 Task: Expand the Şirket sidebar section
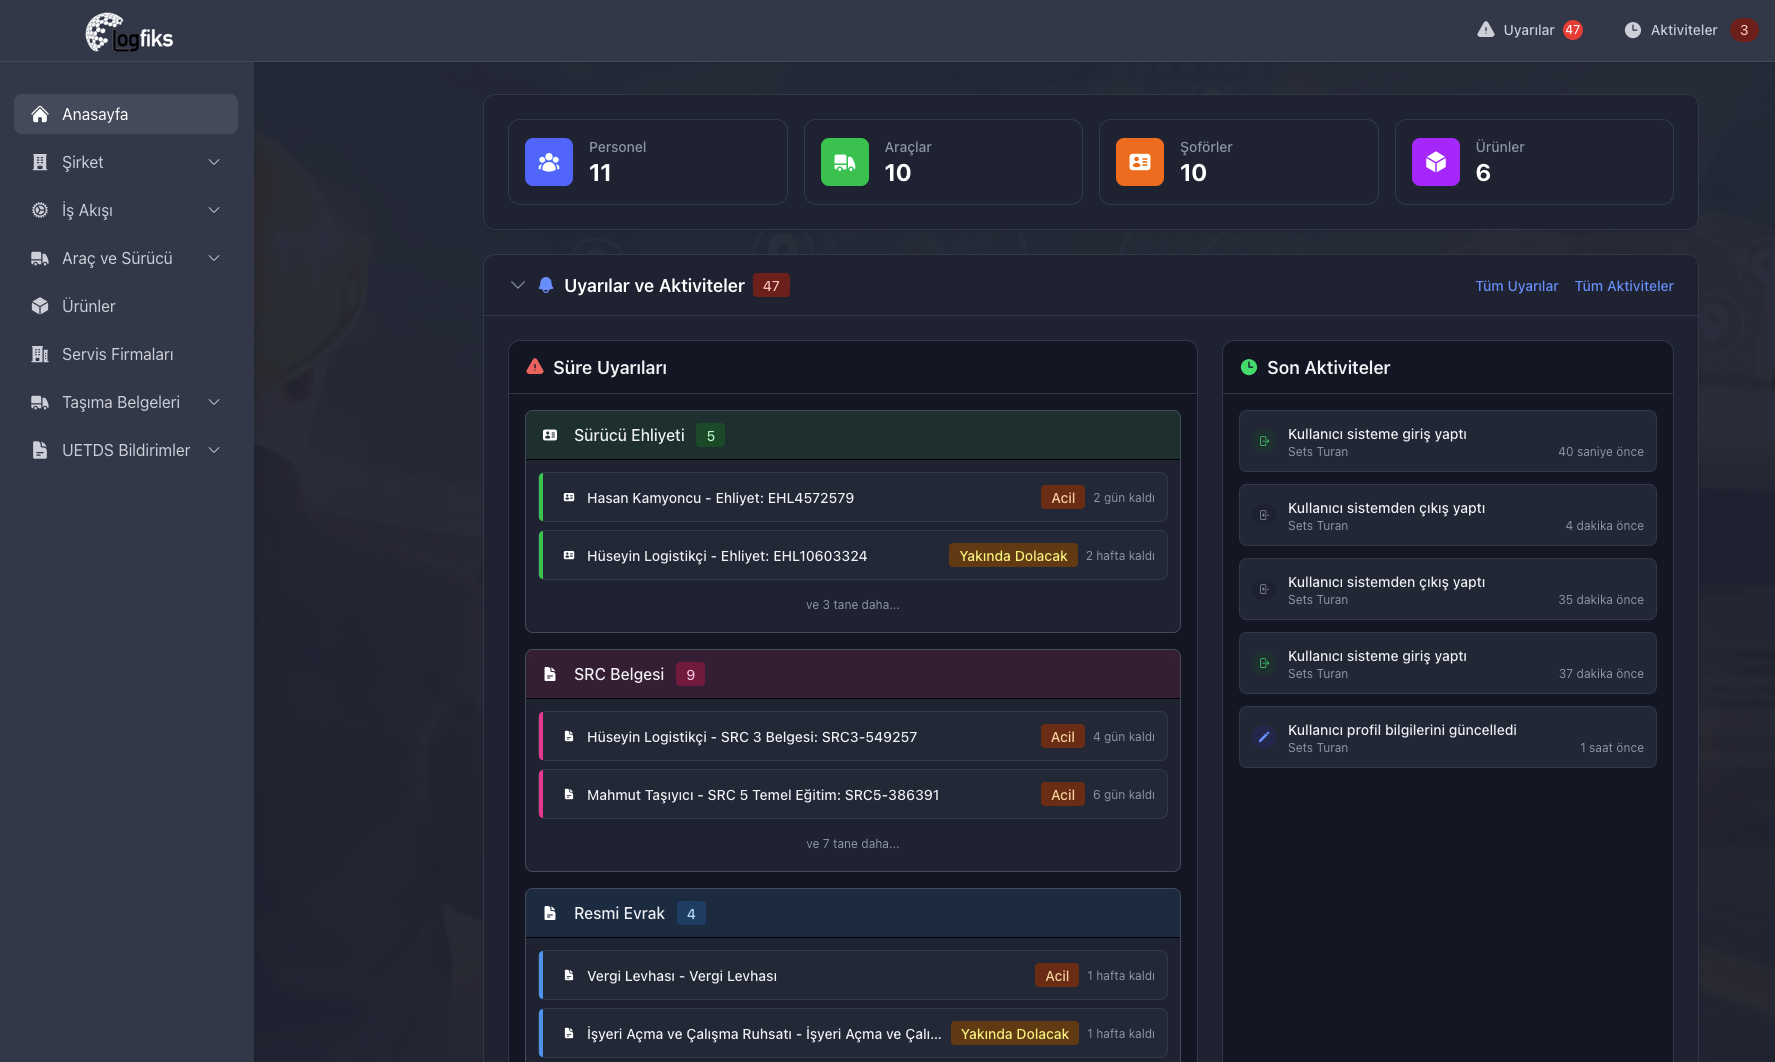[x=125, y=162]
